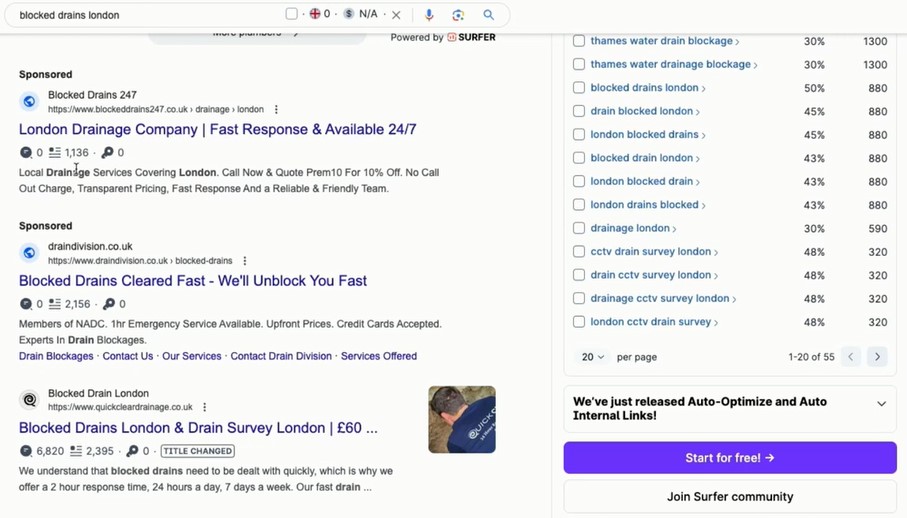Open Contact Drain Division sitelink
The image size is (907, 518).
[x=281, y=356]
